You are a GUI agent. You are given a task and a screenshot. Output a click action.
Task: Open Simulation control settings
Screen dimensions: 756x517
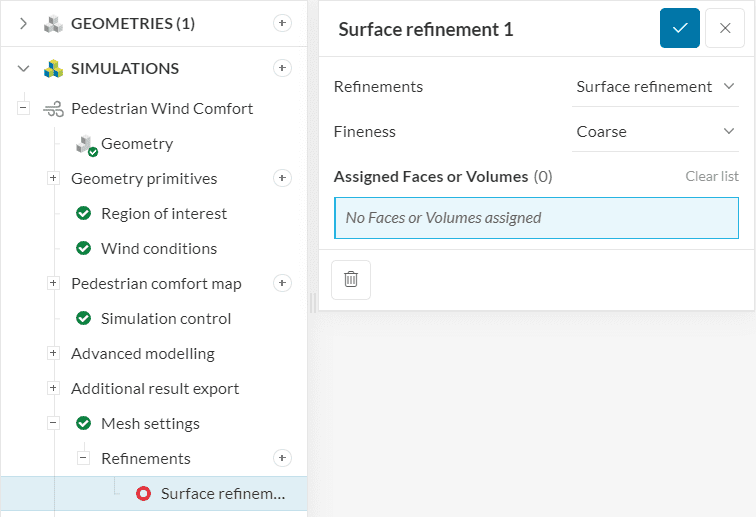[165, 319]
